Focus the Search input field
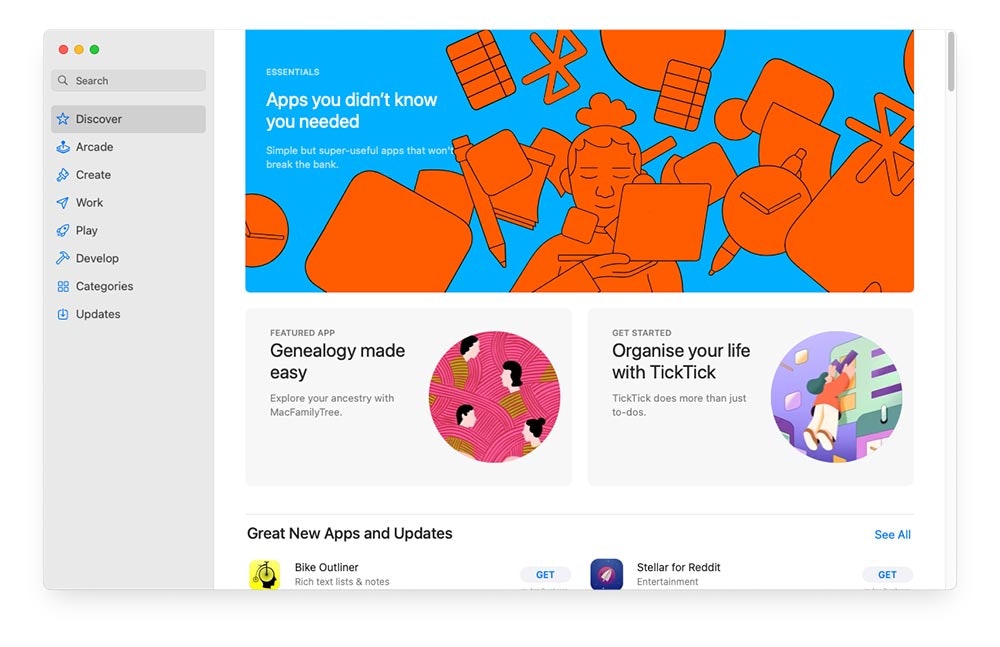 (128, 80)
